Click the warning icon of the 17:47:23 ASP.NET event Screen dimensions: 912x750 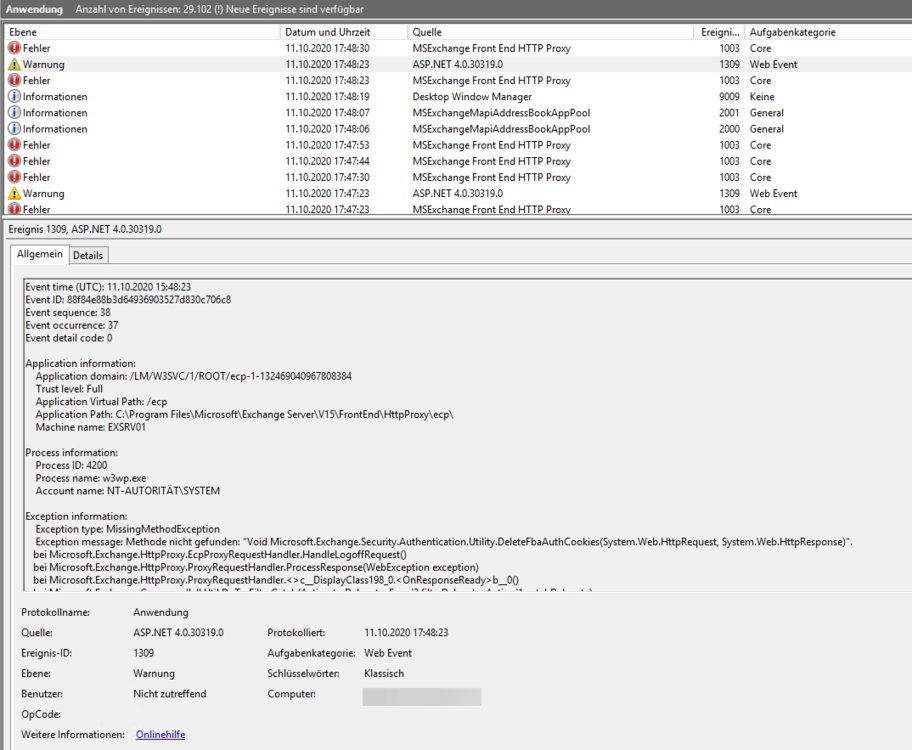pos(14,193)
